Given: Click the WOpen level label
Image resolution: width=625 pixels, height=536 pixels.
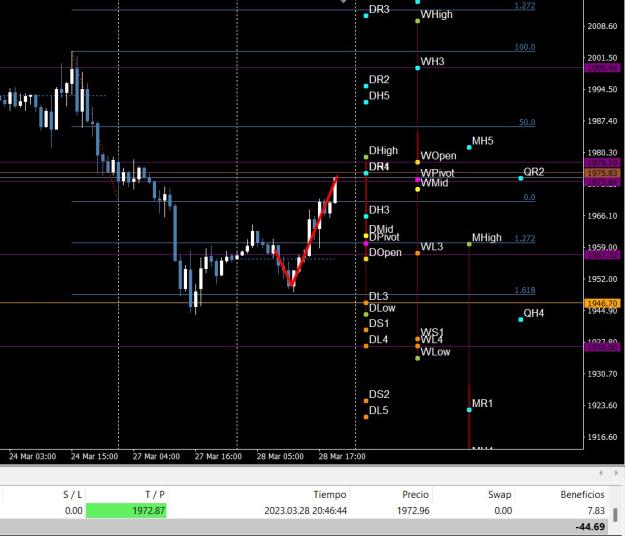Looking at the screenshot, I should [x=438, y=156].
